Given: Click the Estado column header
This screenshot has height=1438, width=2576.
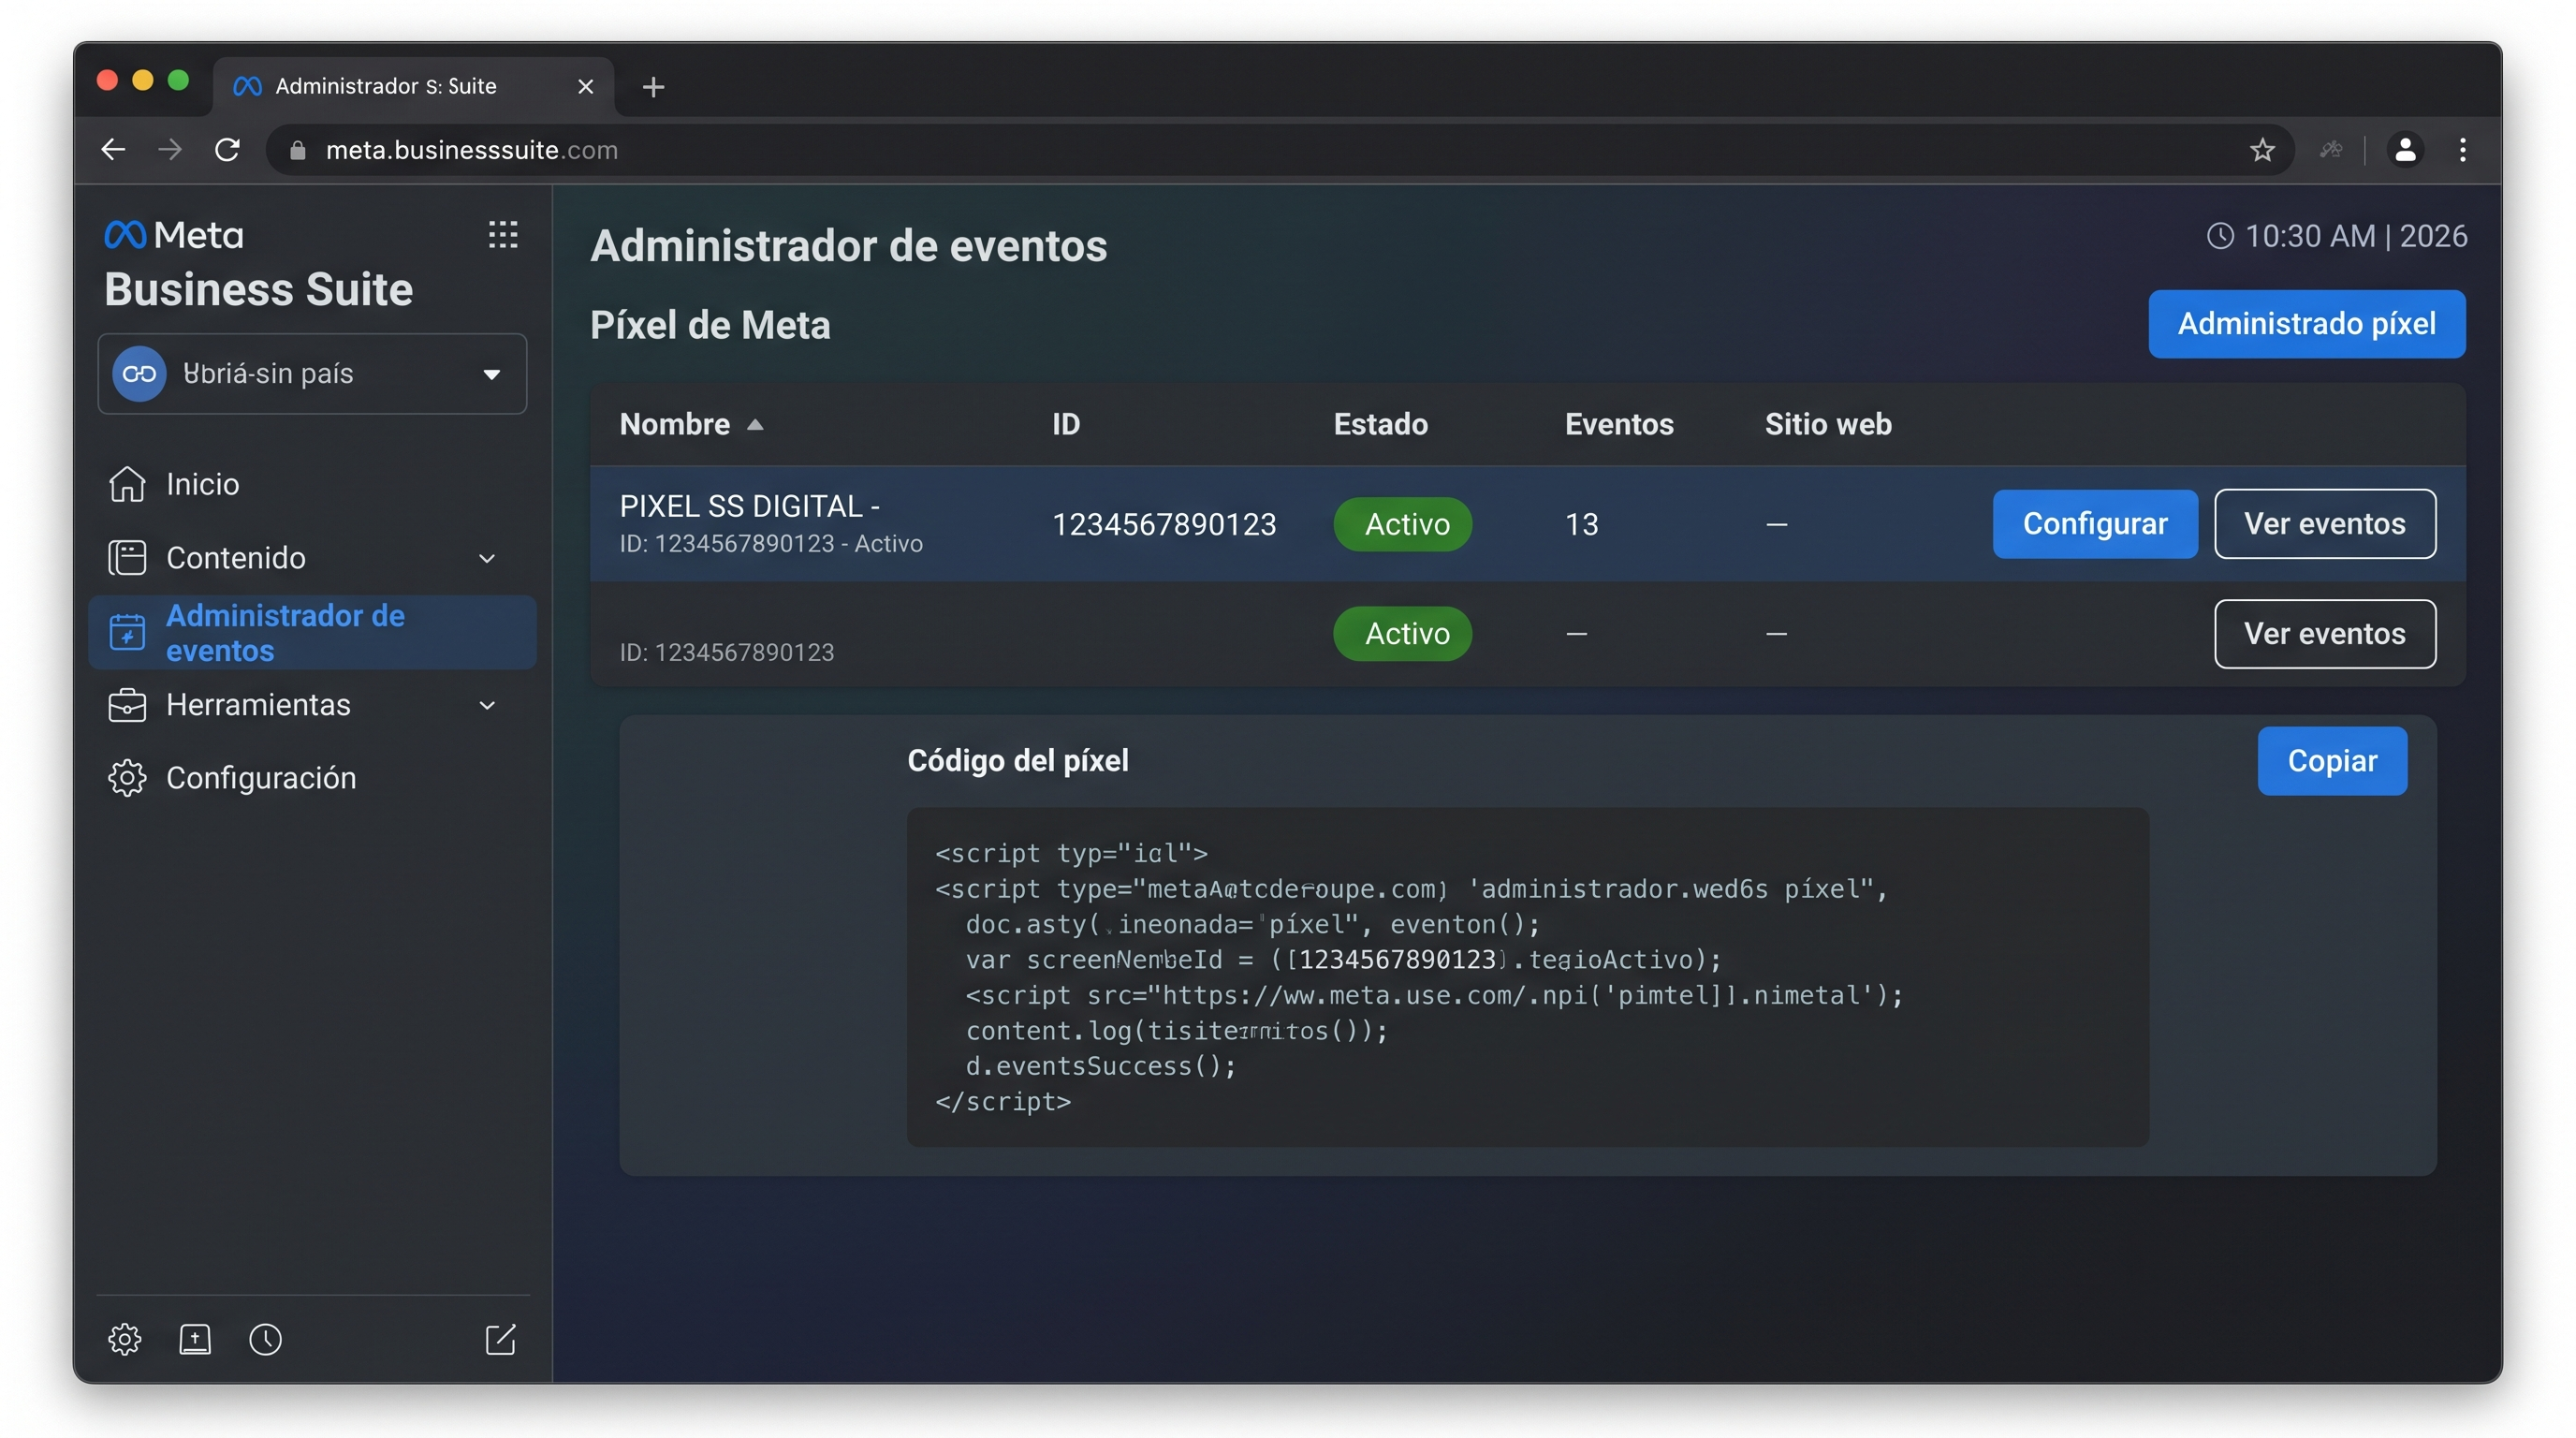Looking at the screenshot, I should (1380, 424).
